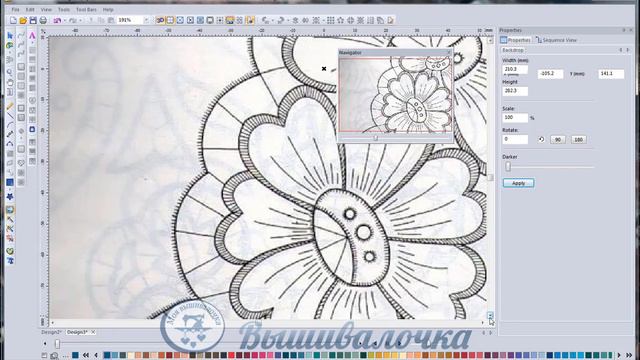640x360 pixels.
Task: Open the Tools menu
Action: point(64,9)
